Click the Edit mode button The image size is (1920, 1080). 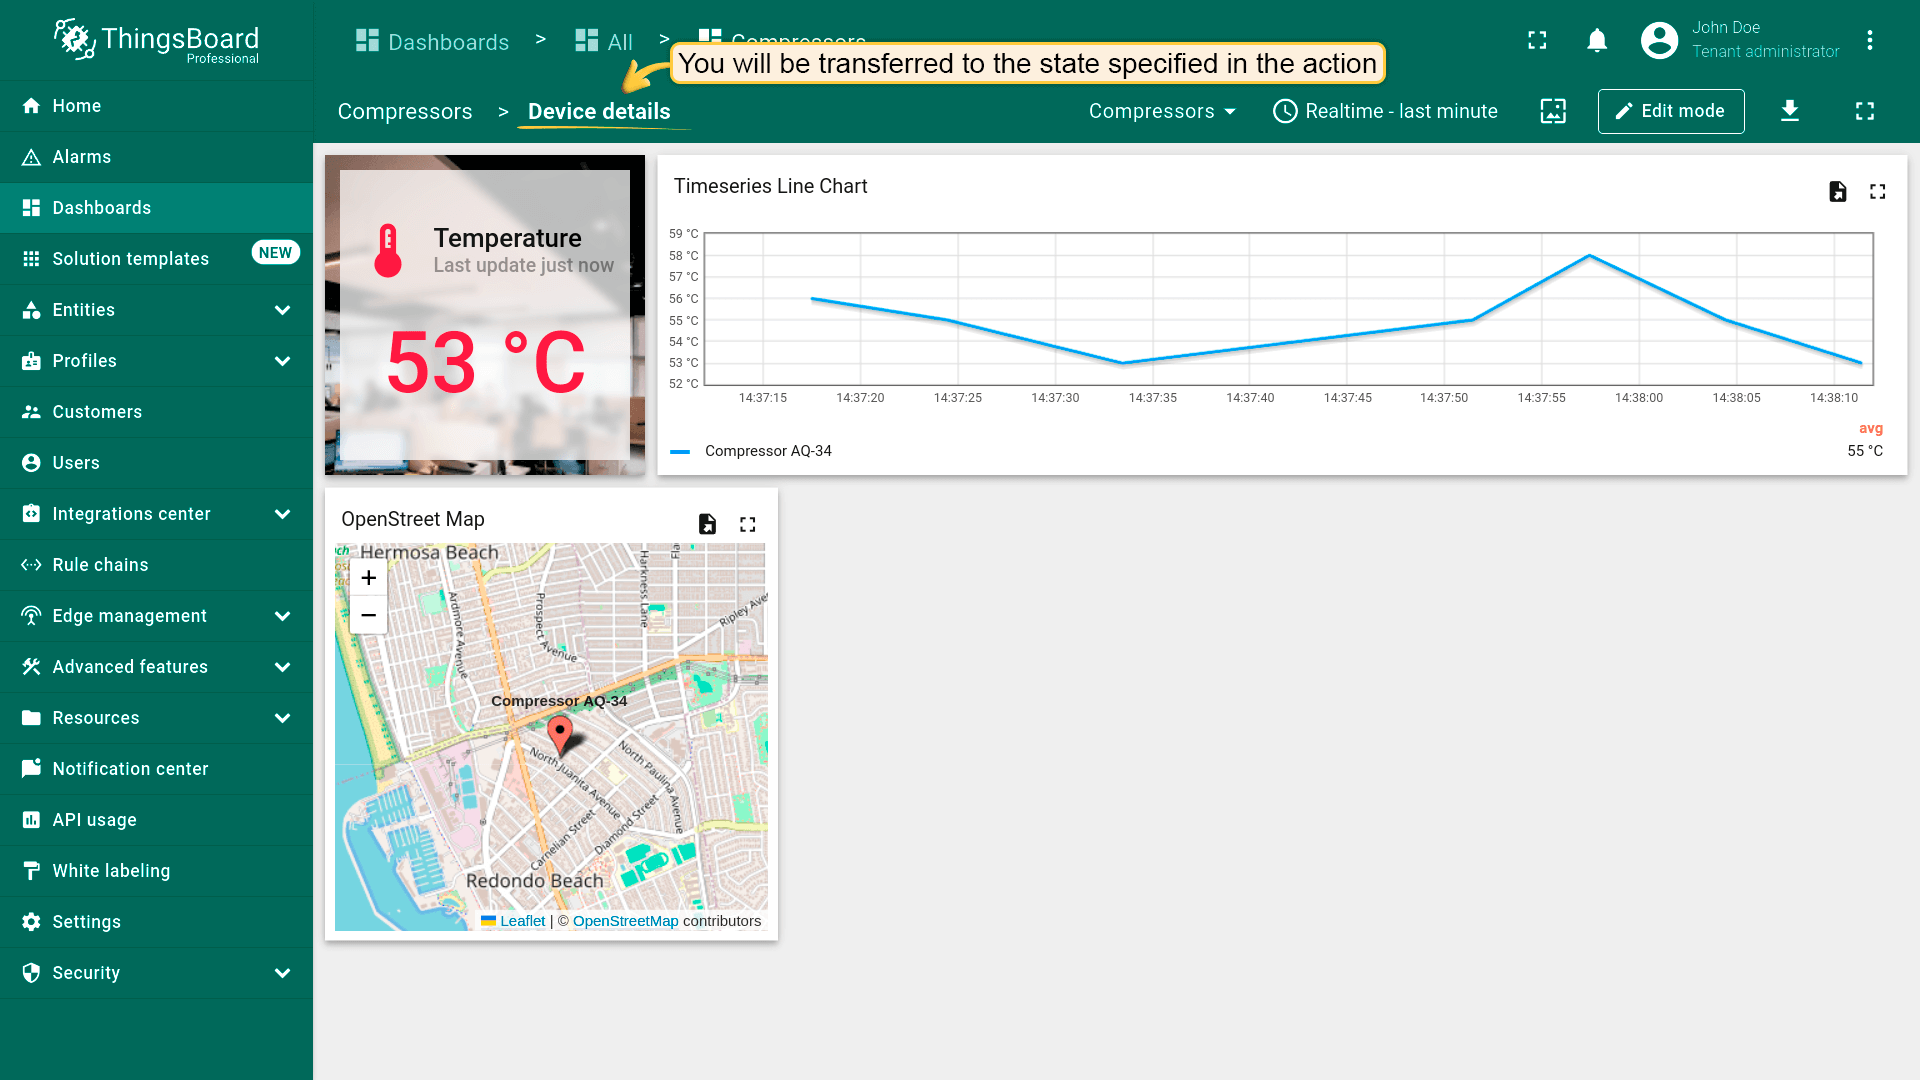click(x=1670, y=111)
